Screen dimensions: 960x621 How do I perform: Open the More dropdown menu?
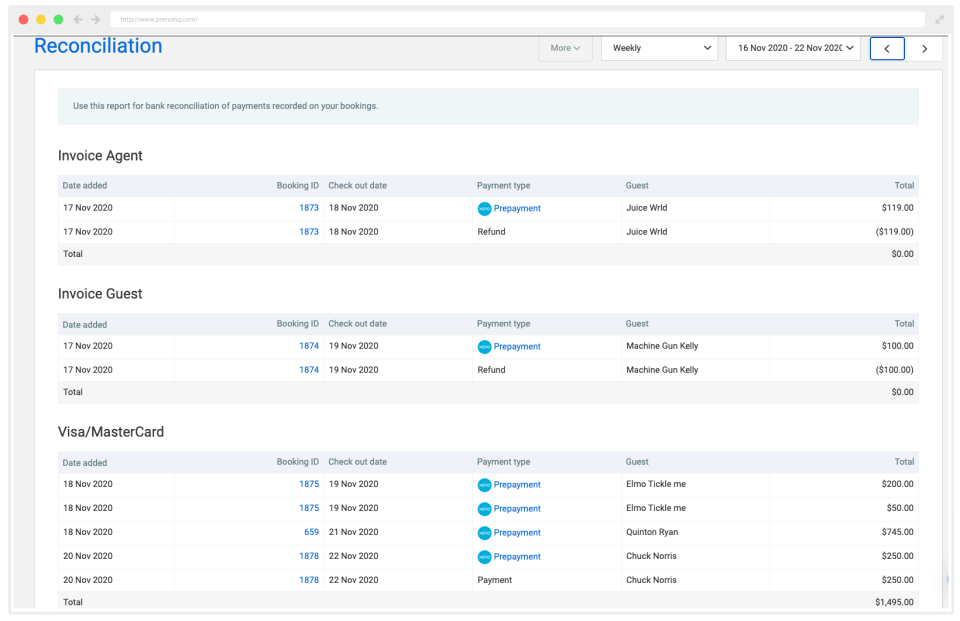(x=565, y=48)
